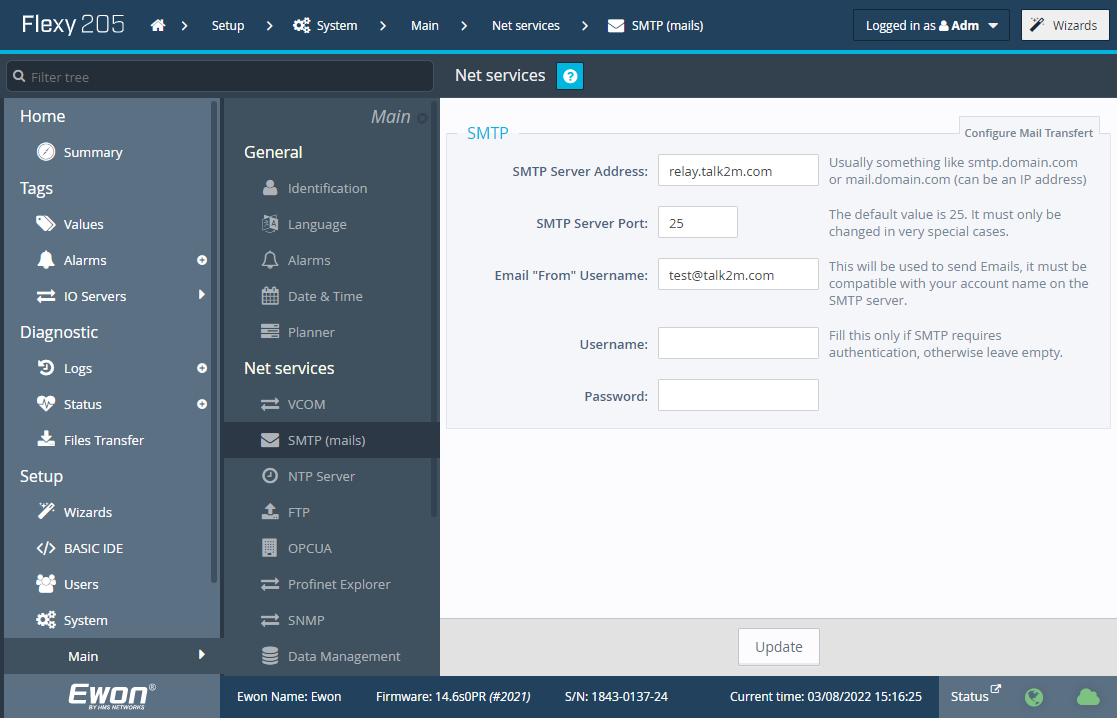Viewport: 1117px width, 718px height.
Task: Expand the IO Servers submenu arrow
Action: [x=202, y=294]
